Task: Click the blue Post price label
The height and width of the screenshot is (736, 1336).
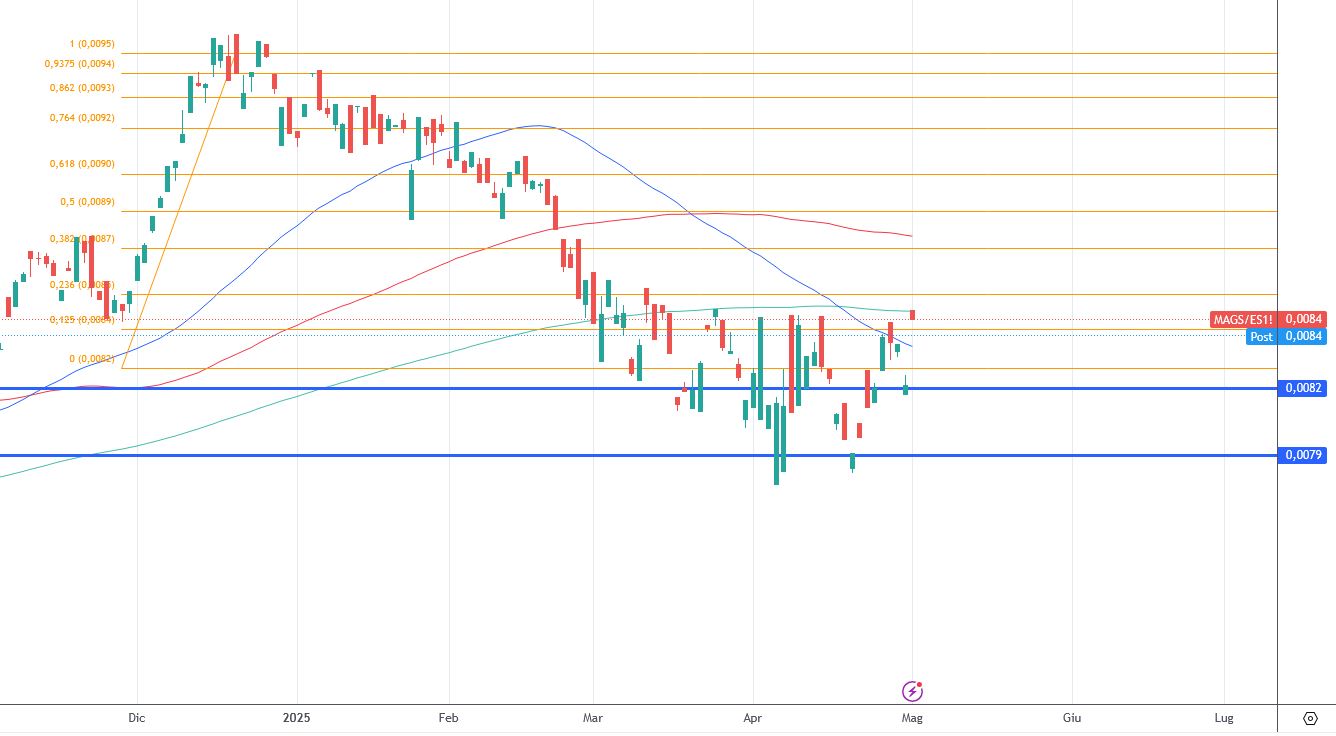Action: (1262, 337)
